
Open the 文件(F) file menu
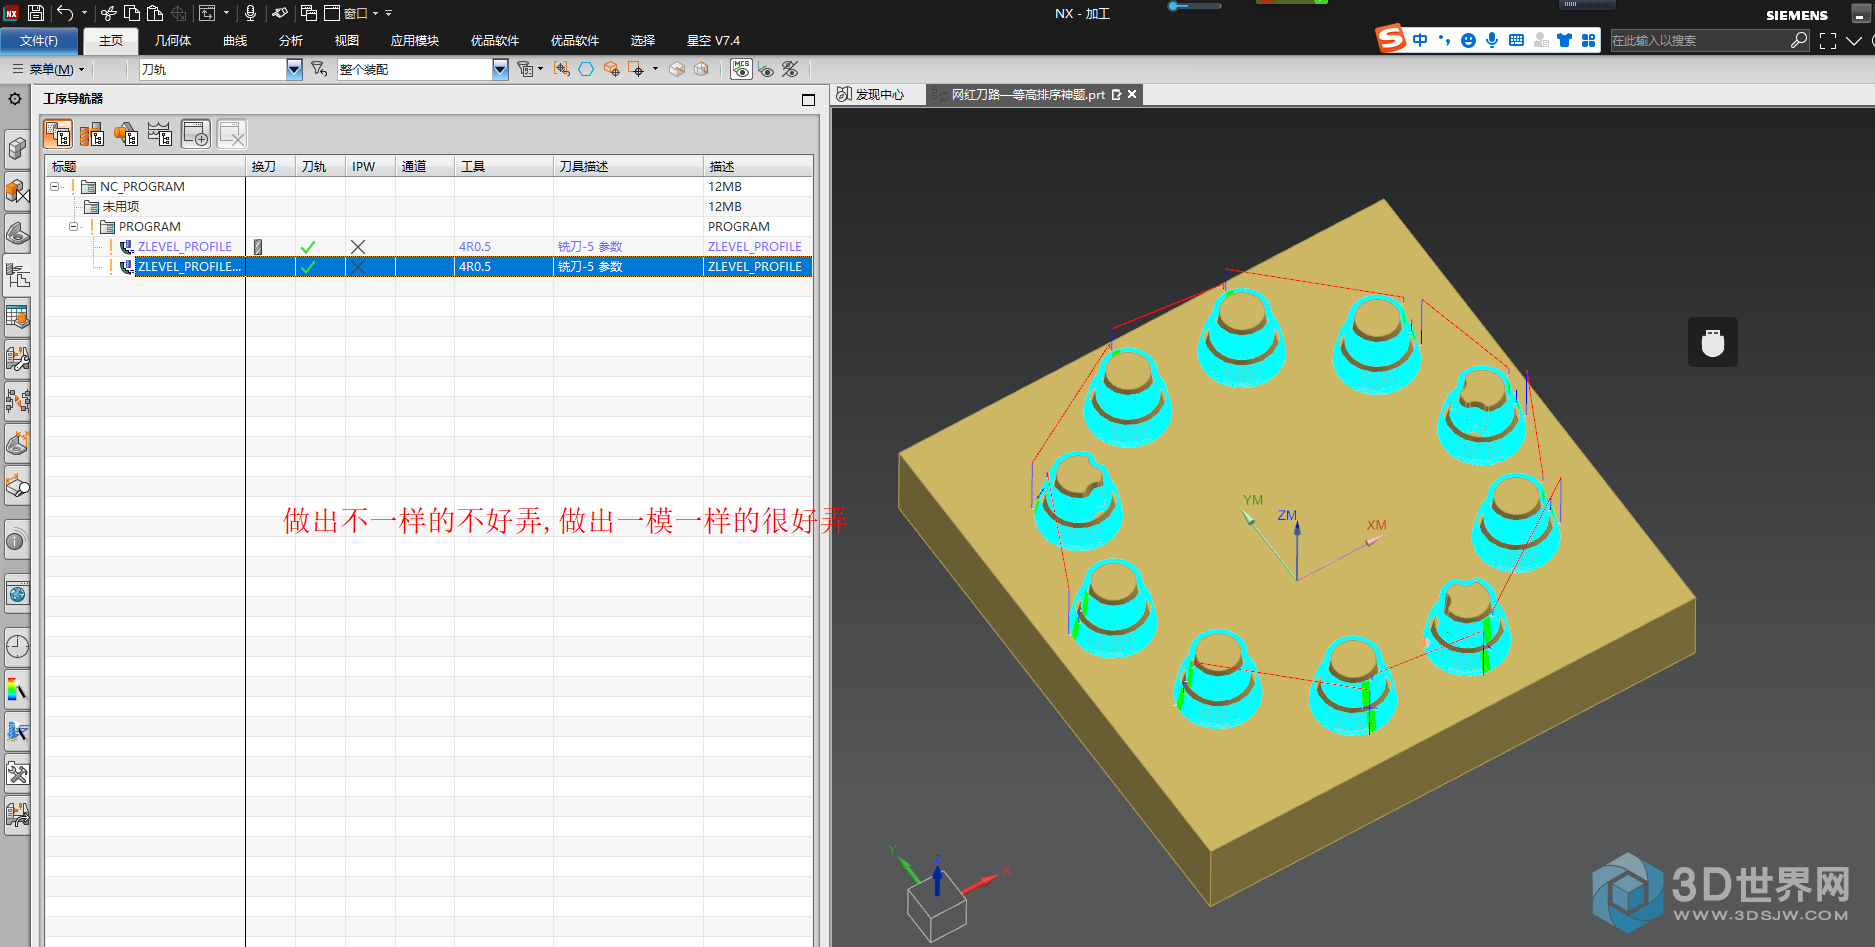39,41
